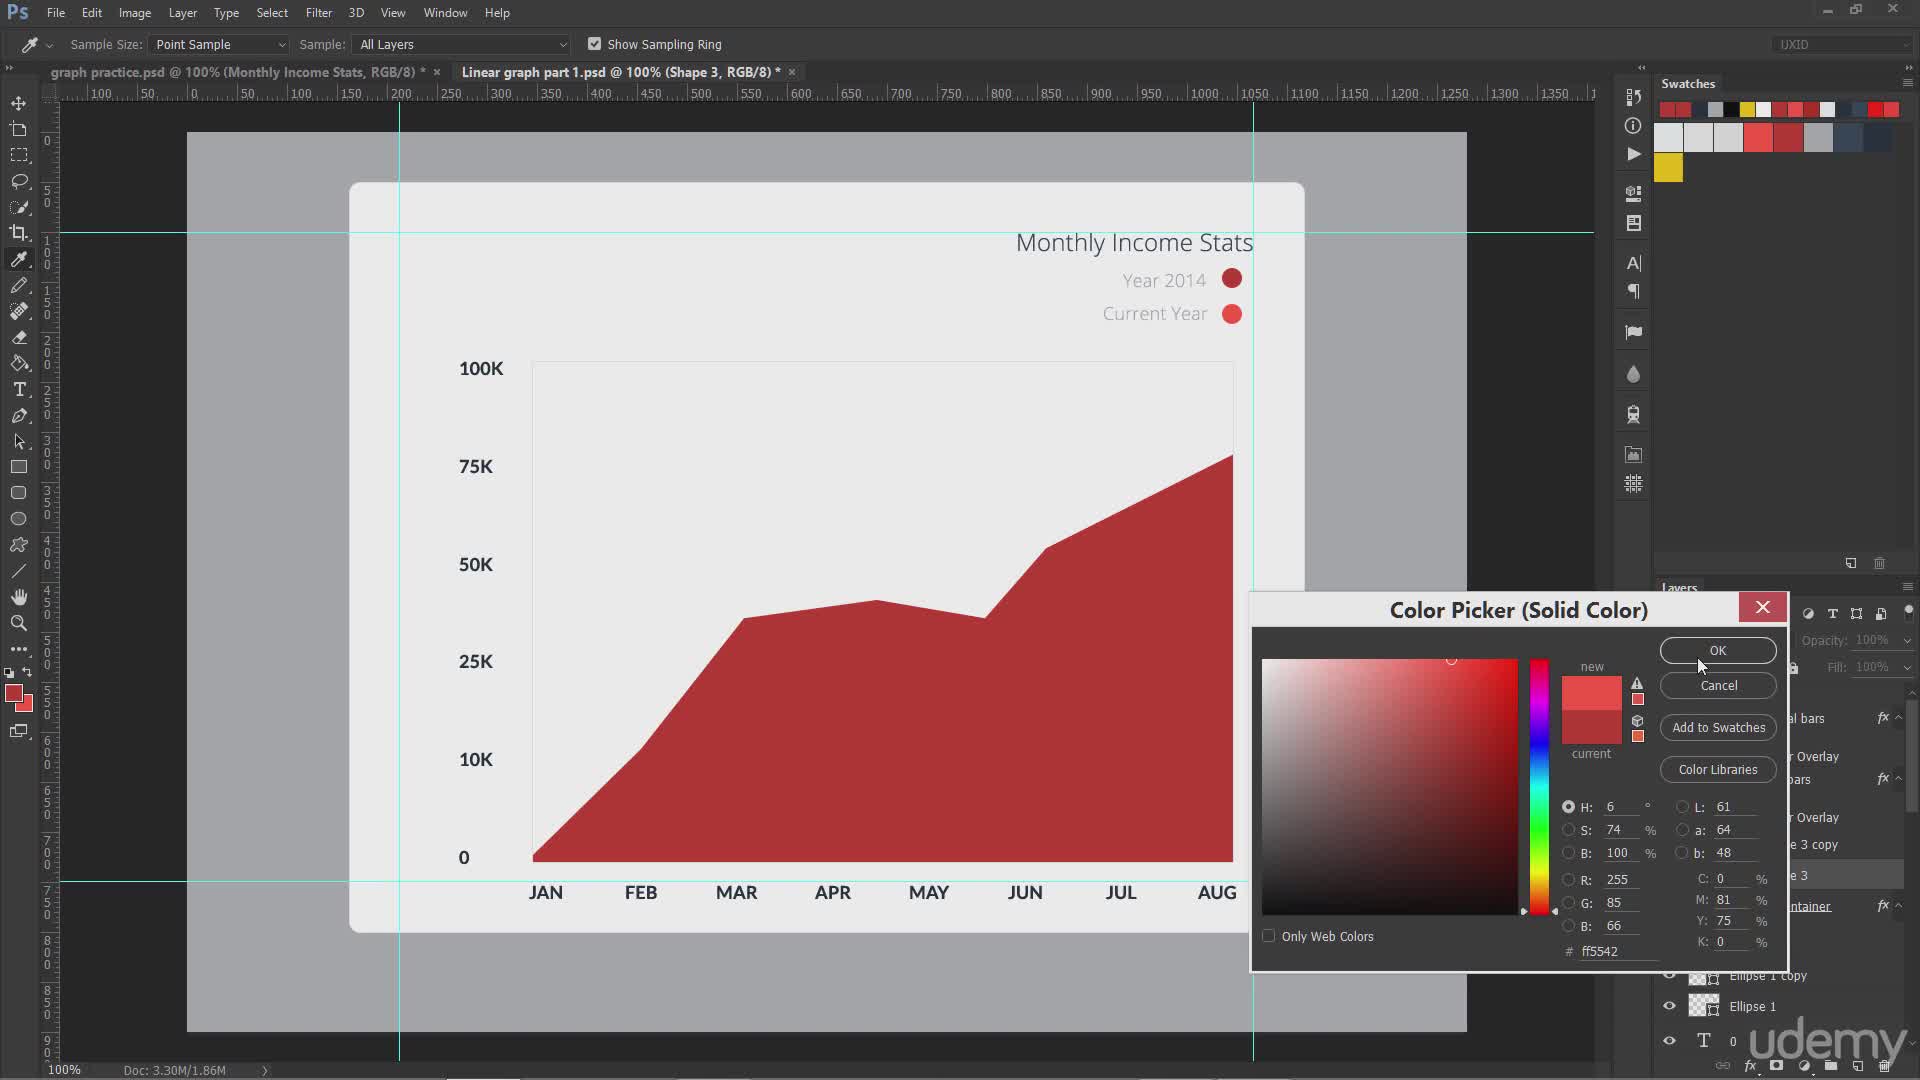Select the L lightness radio button
The height and width of the screenshot is (1080, 1920).
(x=1682, y=807)
